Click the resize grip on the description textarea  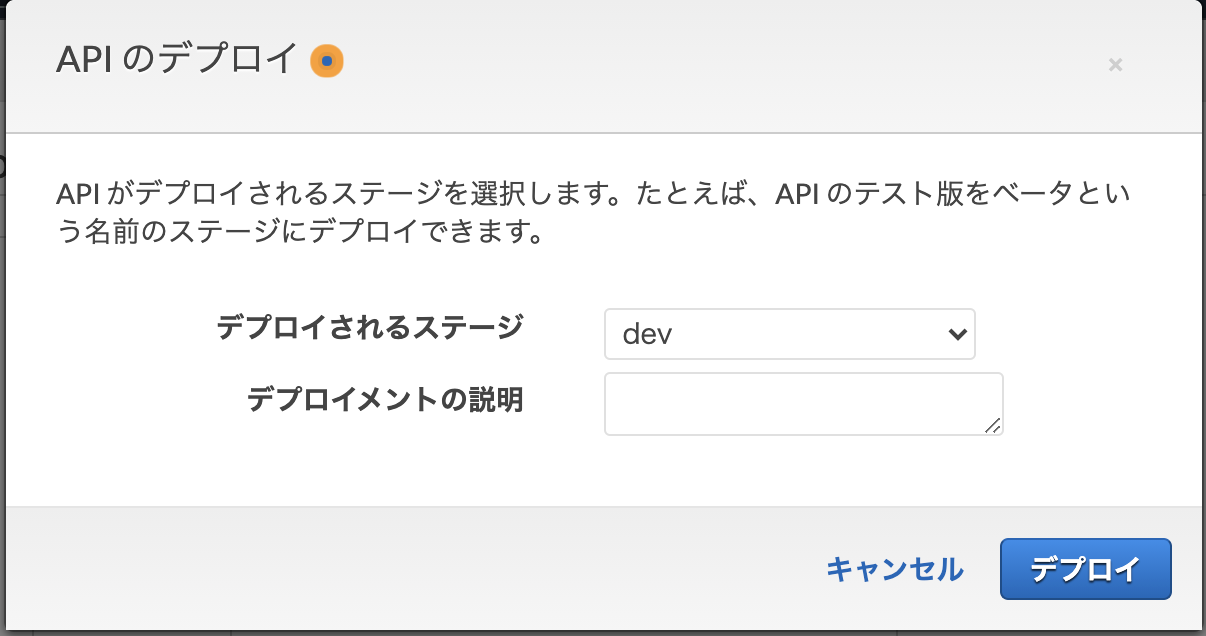point(992,426)
